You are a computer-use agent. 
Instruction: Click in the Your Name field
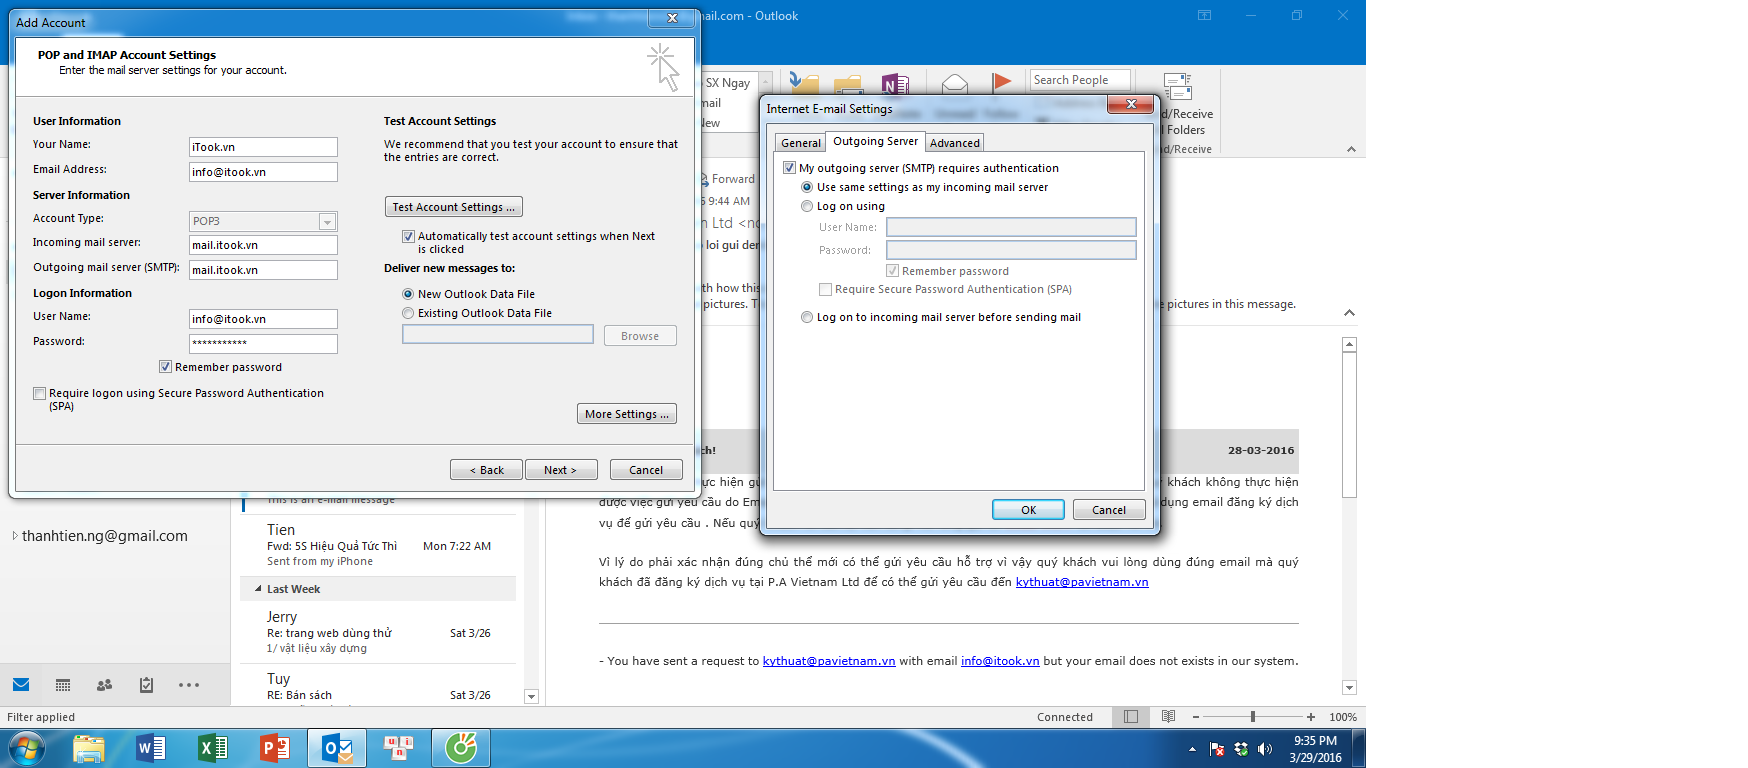tap(263, 147)
